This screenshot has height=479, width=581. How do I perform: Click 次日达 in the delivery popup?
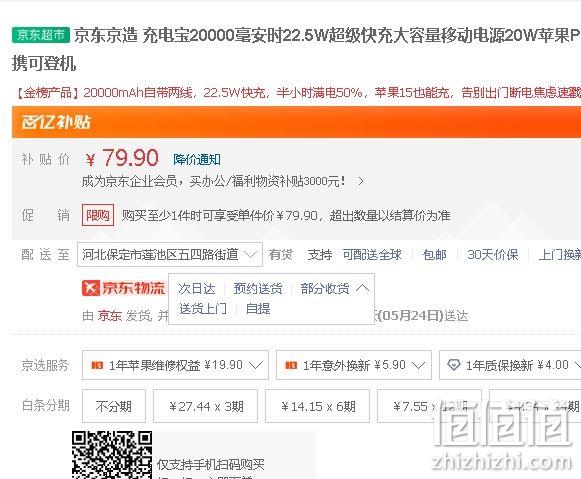pos(196,289)
